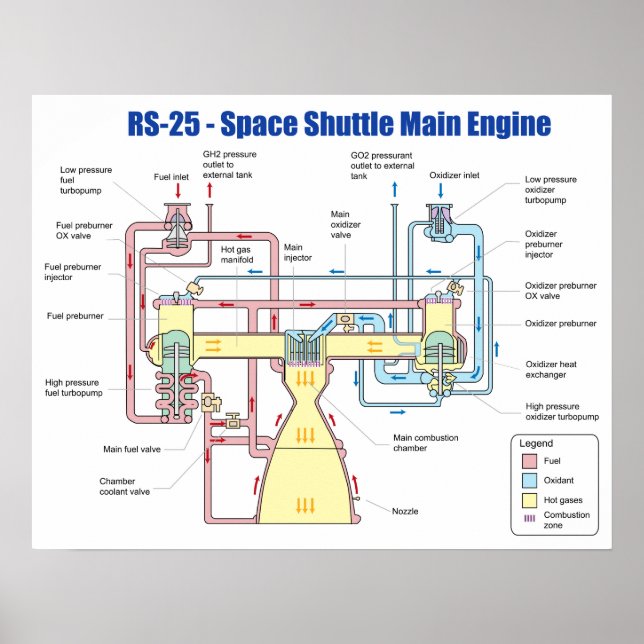Click the RS-25 Space Shuttle Main Engine title
The image size is (644, 644).
point(339,124)
